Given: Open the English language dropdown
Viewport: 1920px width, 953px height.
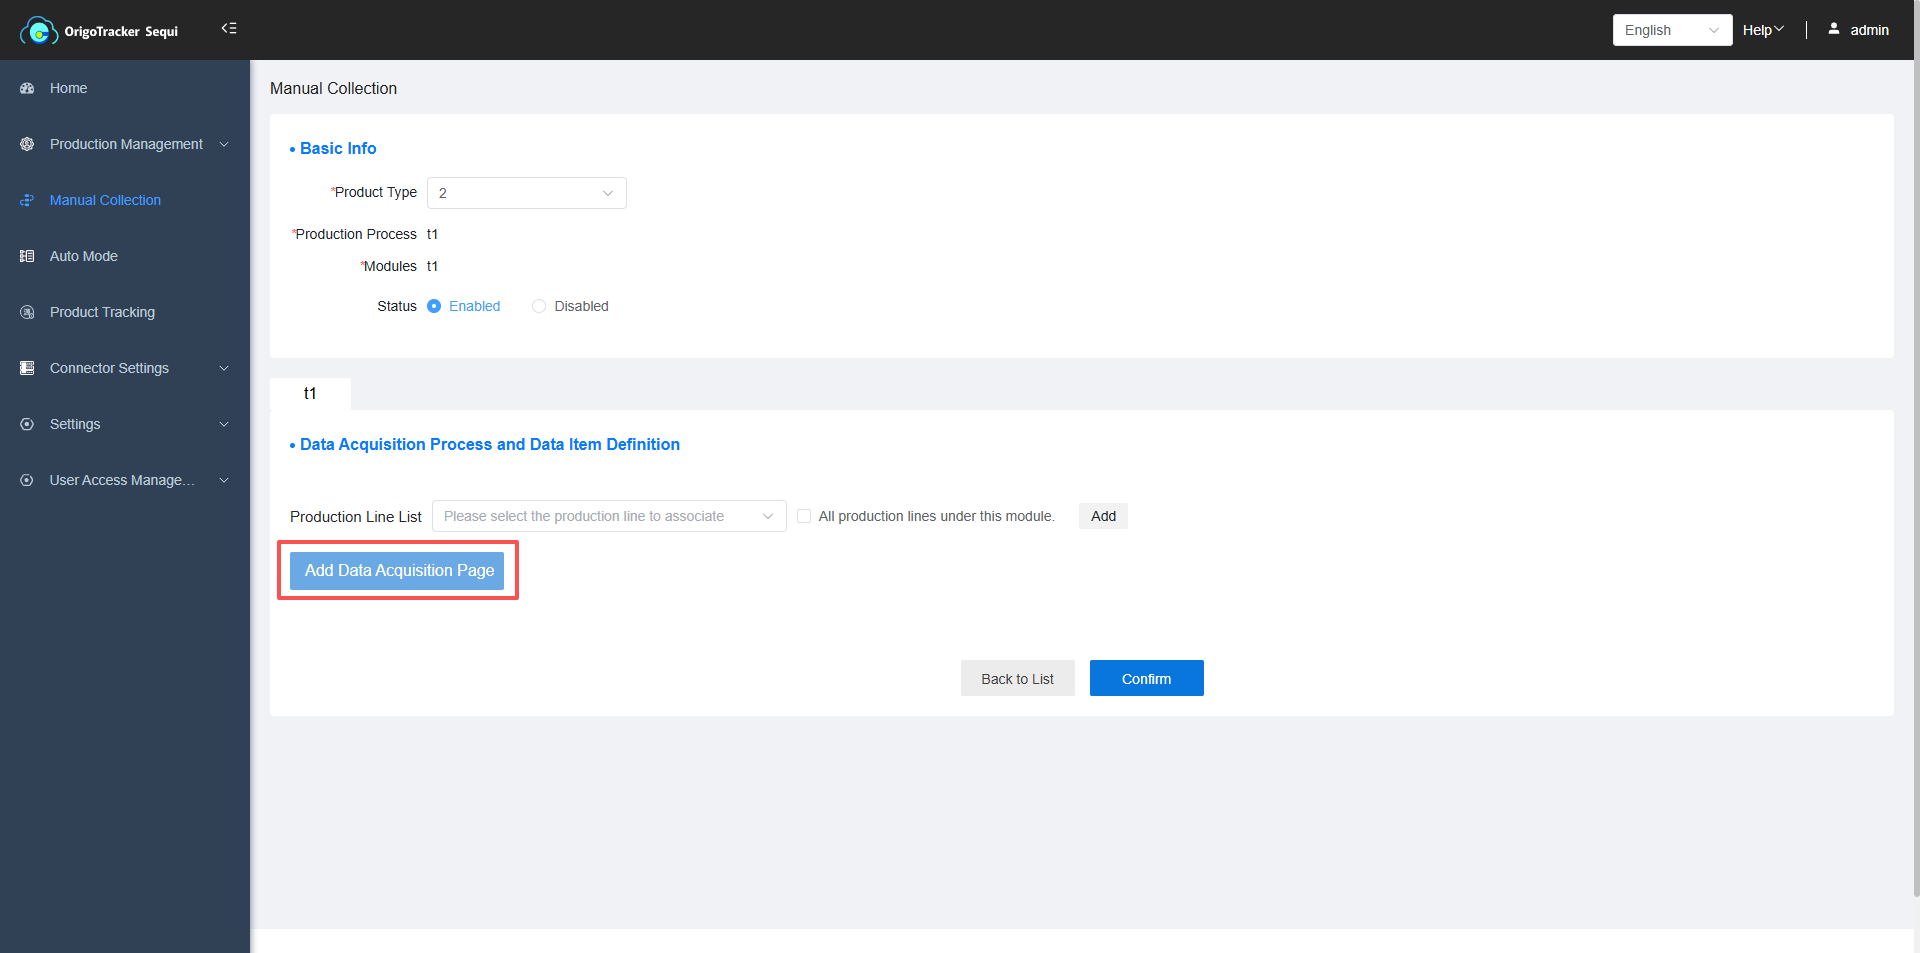Looking at the screenshot, I should [1671, 30].
